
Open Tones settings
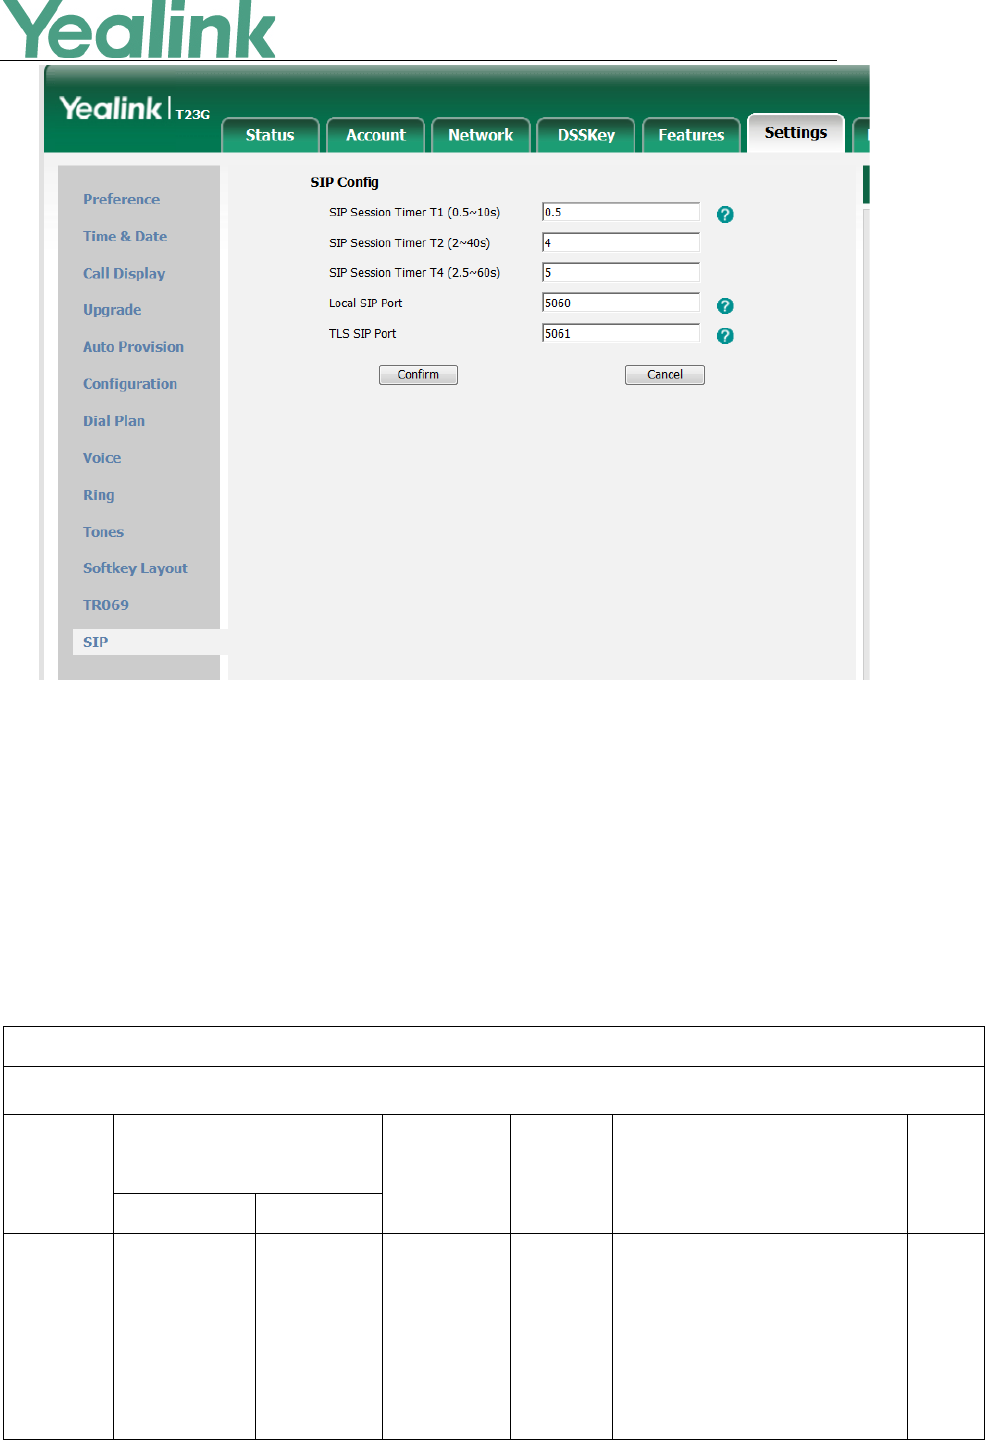(x=104, y=532)
